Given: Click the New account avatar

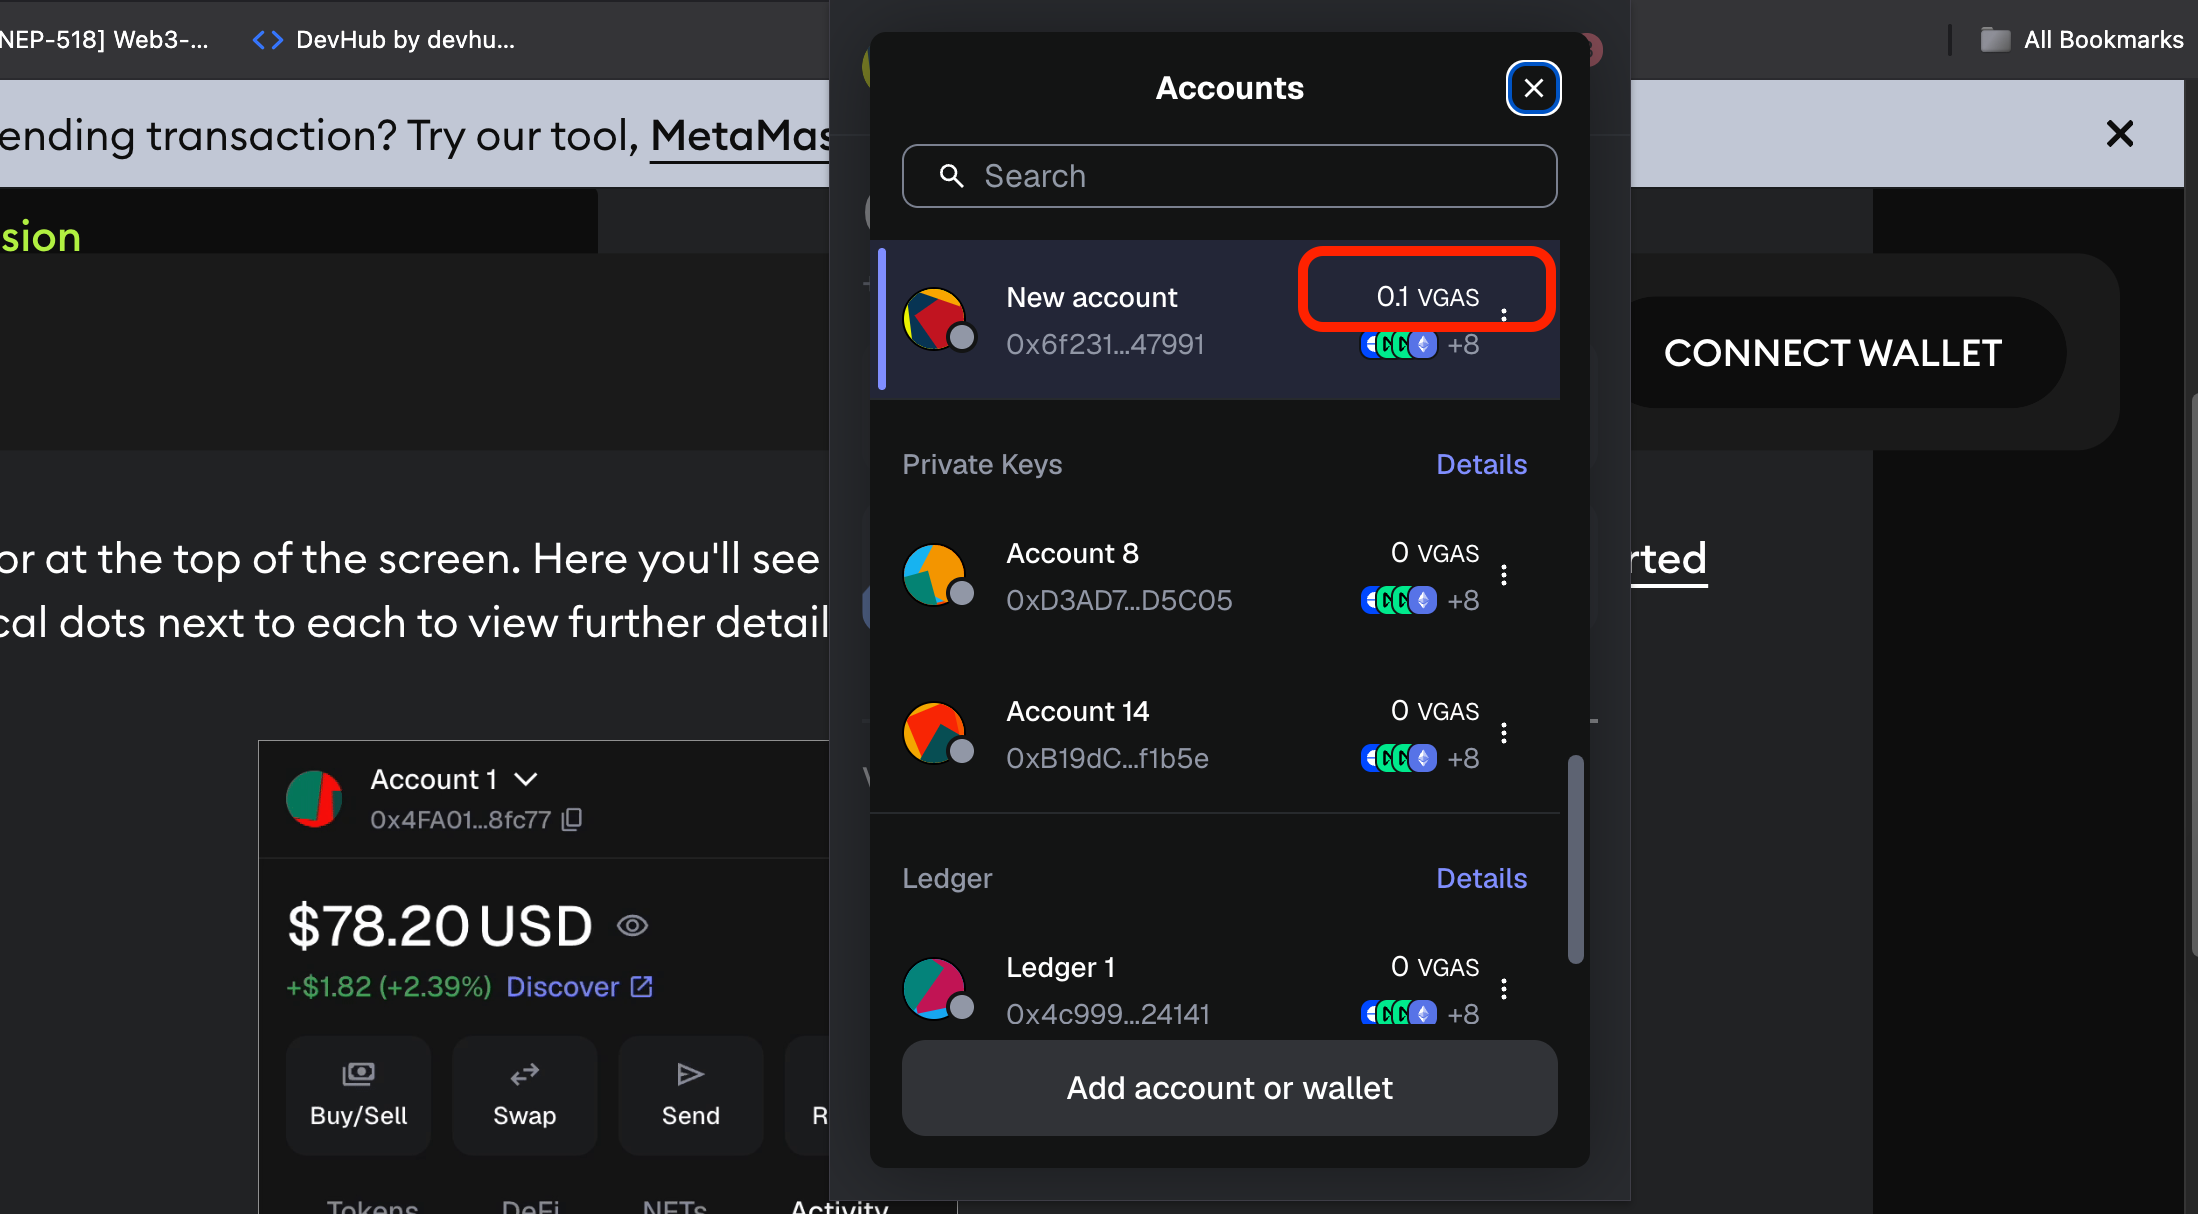Looking at the screenshot, I should click(938, 318).
